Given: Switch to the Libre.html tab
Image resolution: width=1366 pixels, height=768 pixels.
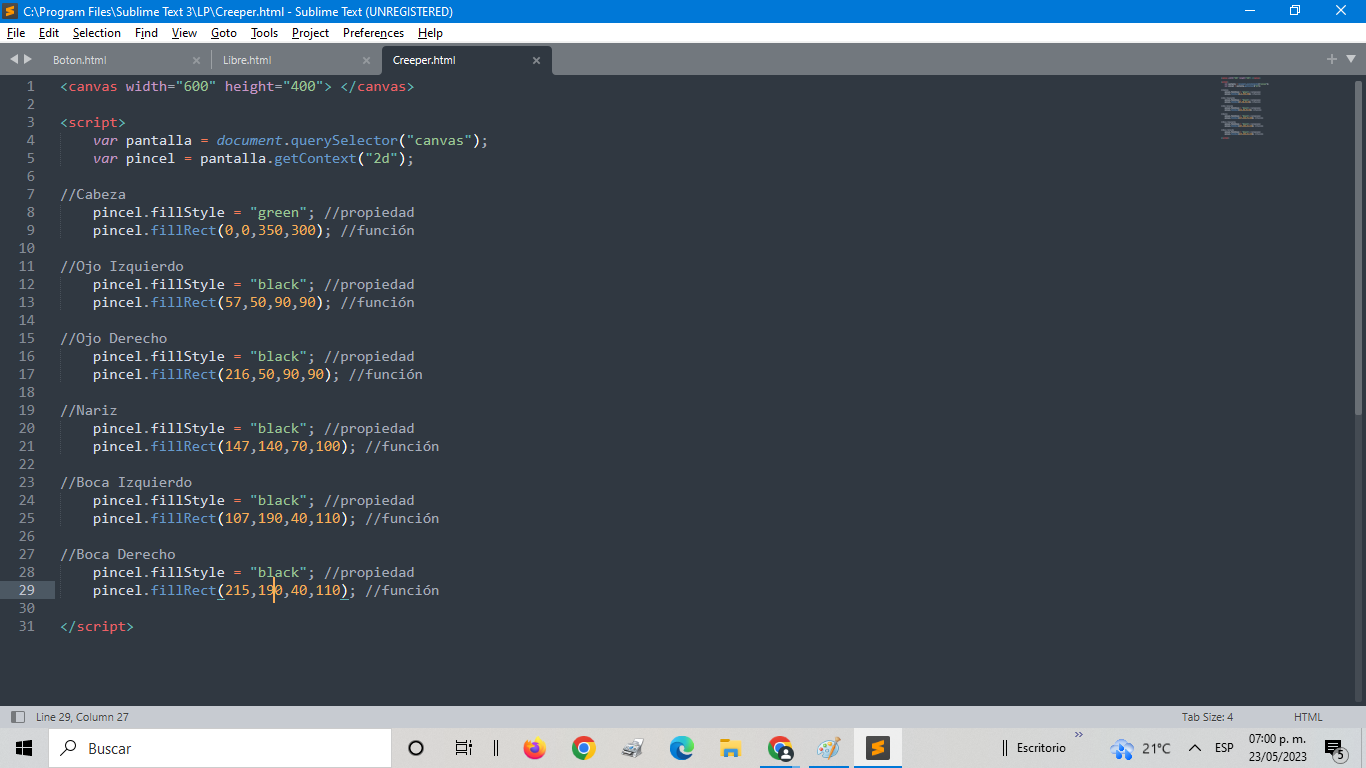Looking at the screenshot, I should pyautogui.click(x=247, y=60).
